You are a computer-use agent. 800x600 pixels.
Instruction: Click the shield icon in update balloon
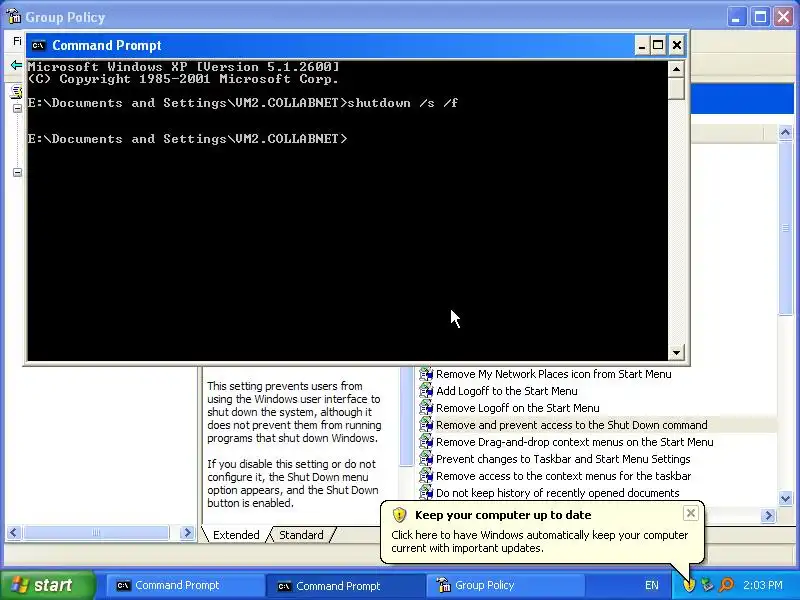(399, 515)
